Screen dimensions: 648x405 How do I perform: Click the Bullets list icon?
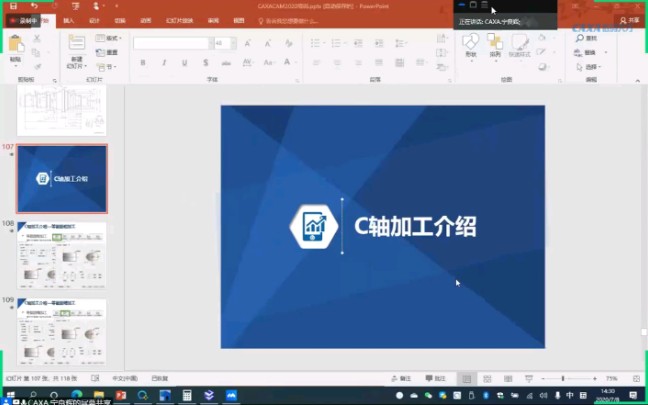coord(317,43)
